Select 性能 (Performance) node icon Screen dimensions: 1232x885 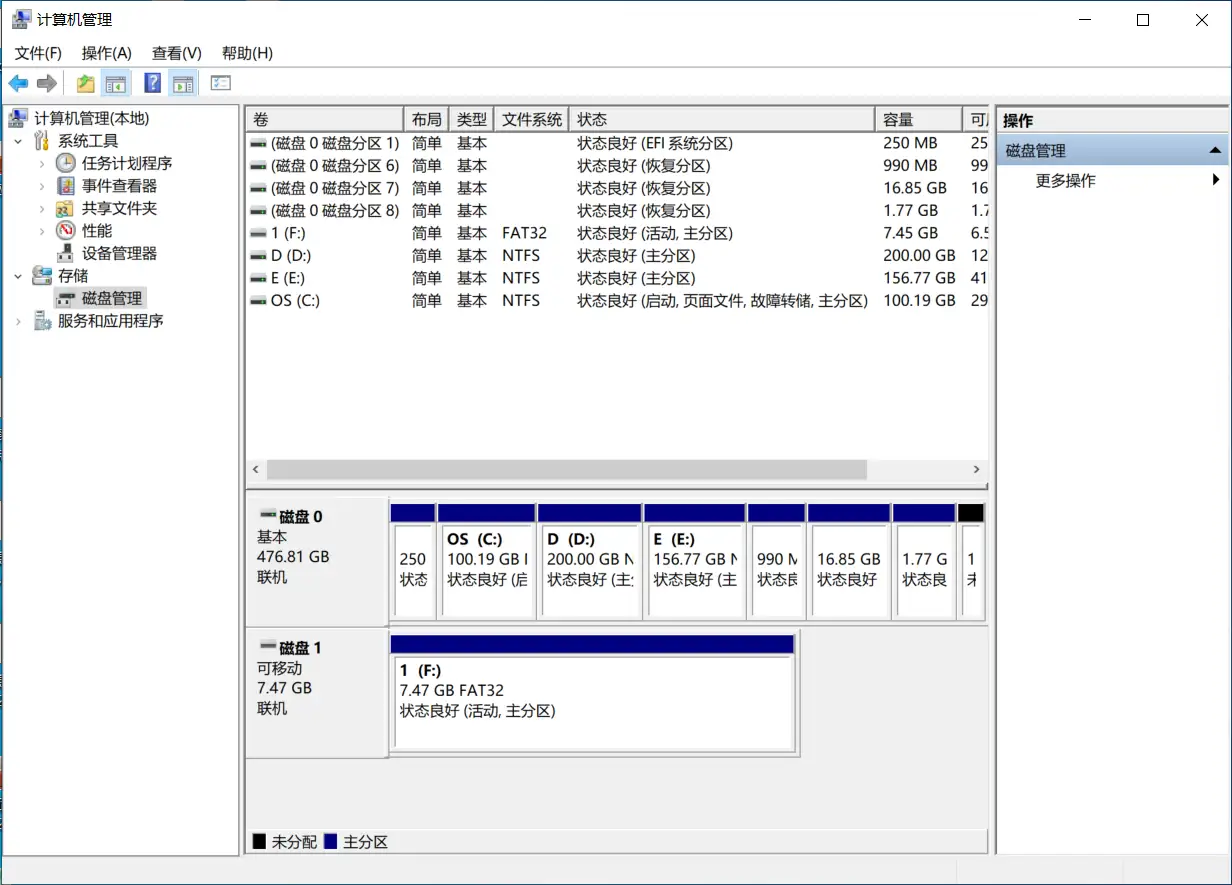click(65, 231)
